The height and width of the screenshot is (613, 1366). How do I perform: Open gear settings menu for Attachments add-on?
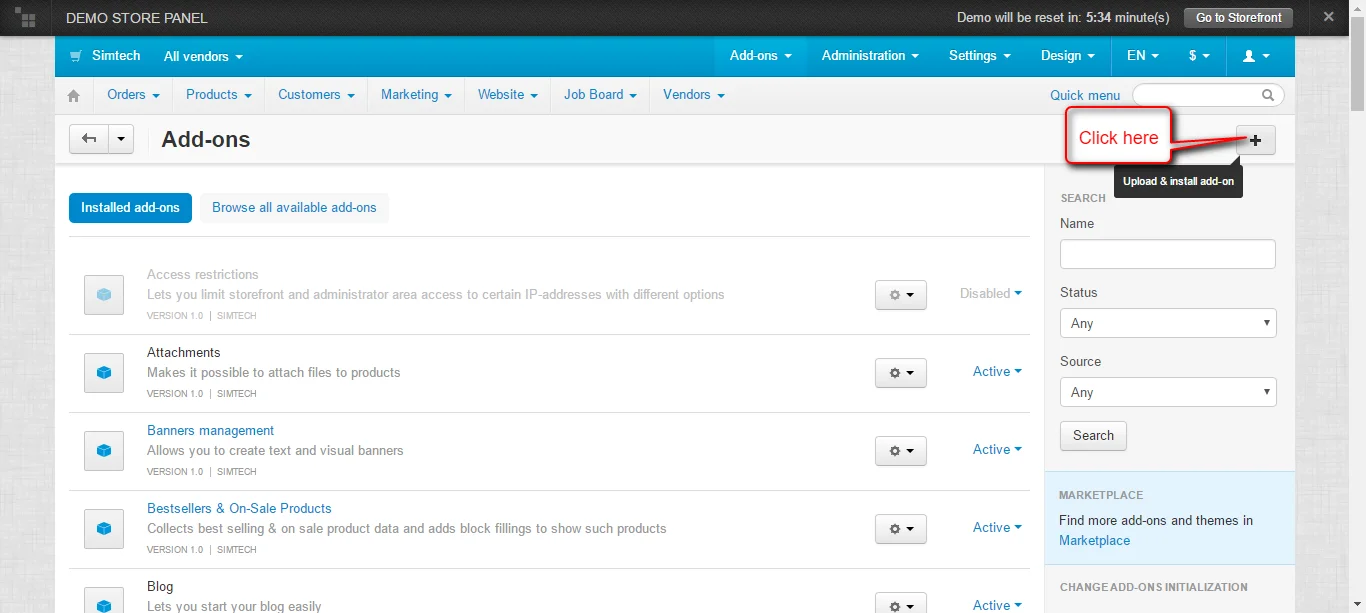pyautogui.click(x=900, y=373)
